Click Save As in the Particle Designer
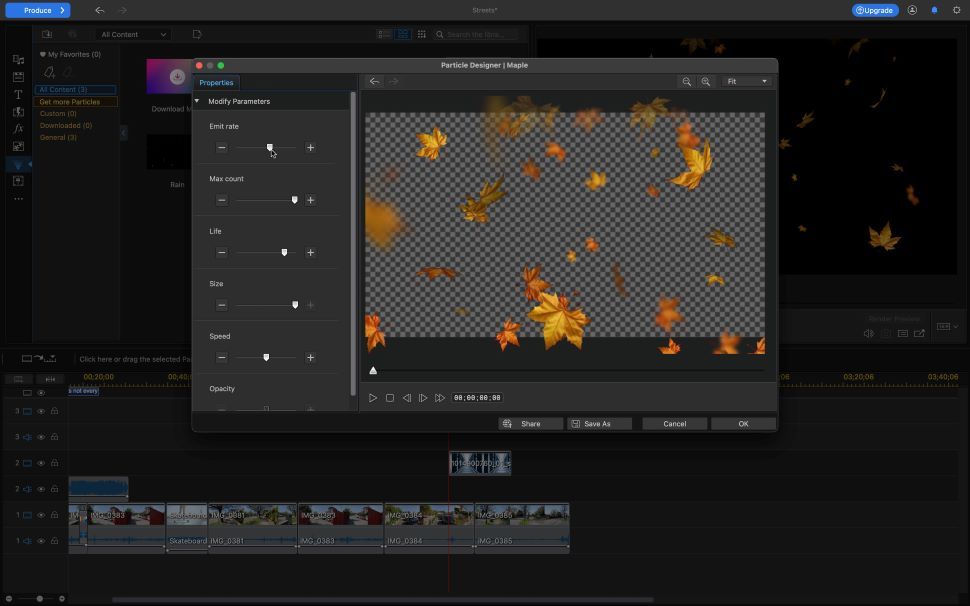This screenshot has height=606, width=970. (598, 423)
